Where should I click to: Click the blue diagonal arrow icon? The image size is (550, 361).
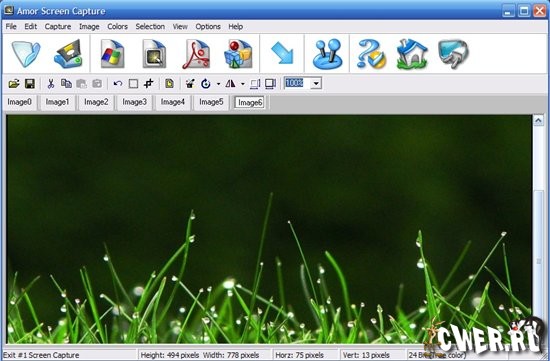click(x=282, y=53)
